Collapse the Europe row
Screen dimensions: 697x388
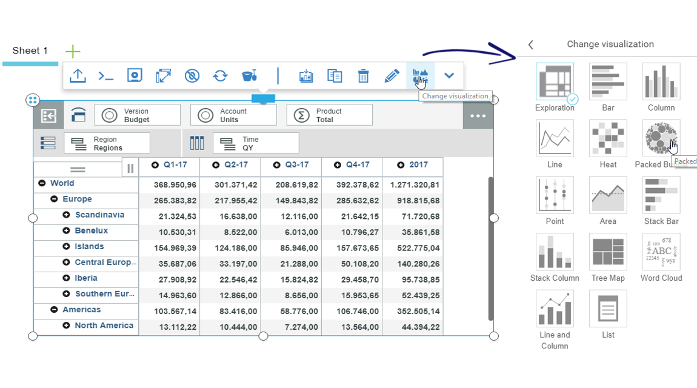(x=54, y=199)
